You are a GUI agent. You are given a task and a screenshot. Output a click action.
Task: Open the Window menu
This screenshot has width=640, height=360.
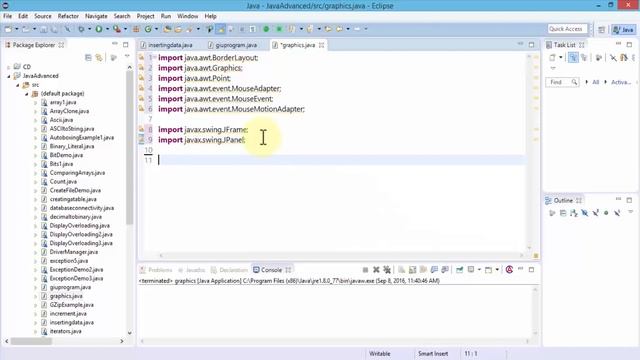[x=188, y=16]
